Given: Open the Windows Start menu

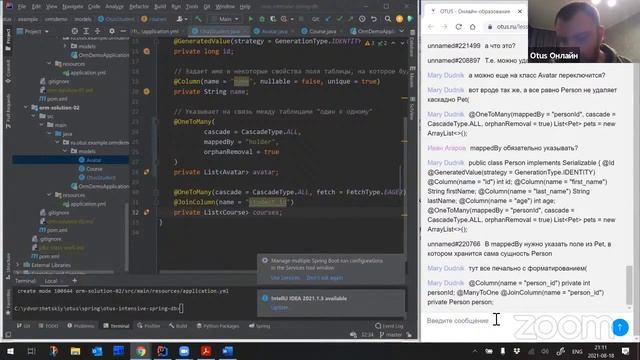Looking at the screenshot, I should (10, 351).
